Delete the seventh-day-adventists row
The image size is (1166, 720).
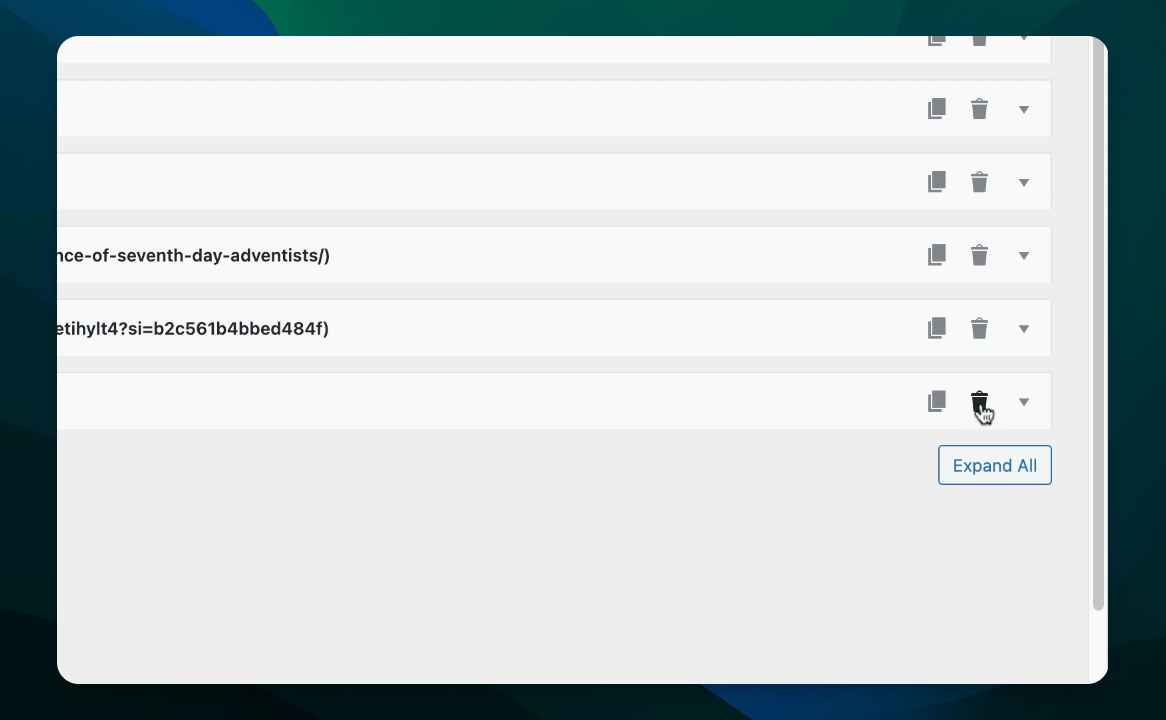(x=979, y=255)
